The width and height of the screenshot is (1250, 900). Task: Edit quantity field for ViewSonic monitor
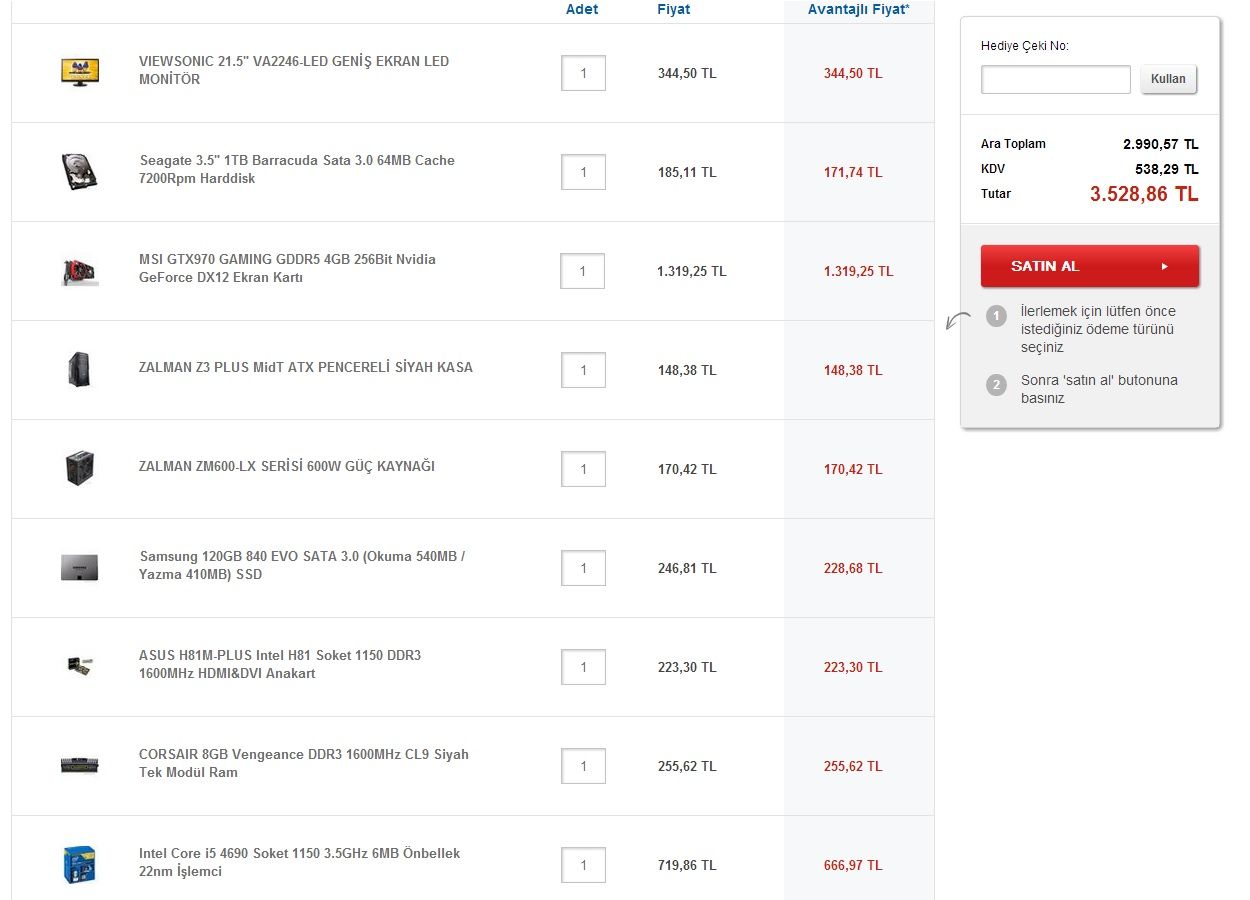tap(583, 73)
